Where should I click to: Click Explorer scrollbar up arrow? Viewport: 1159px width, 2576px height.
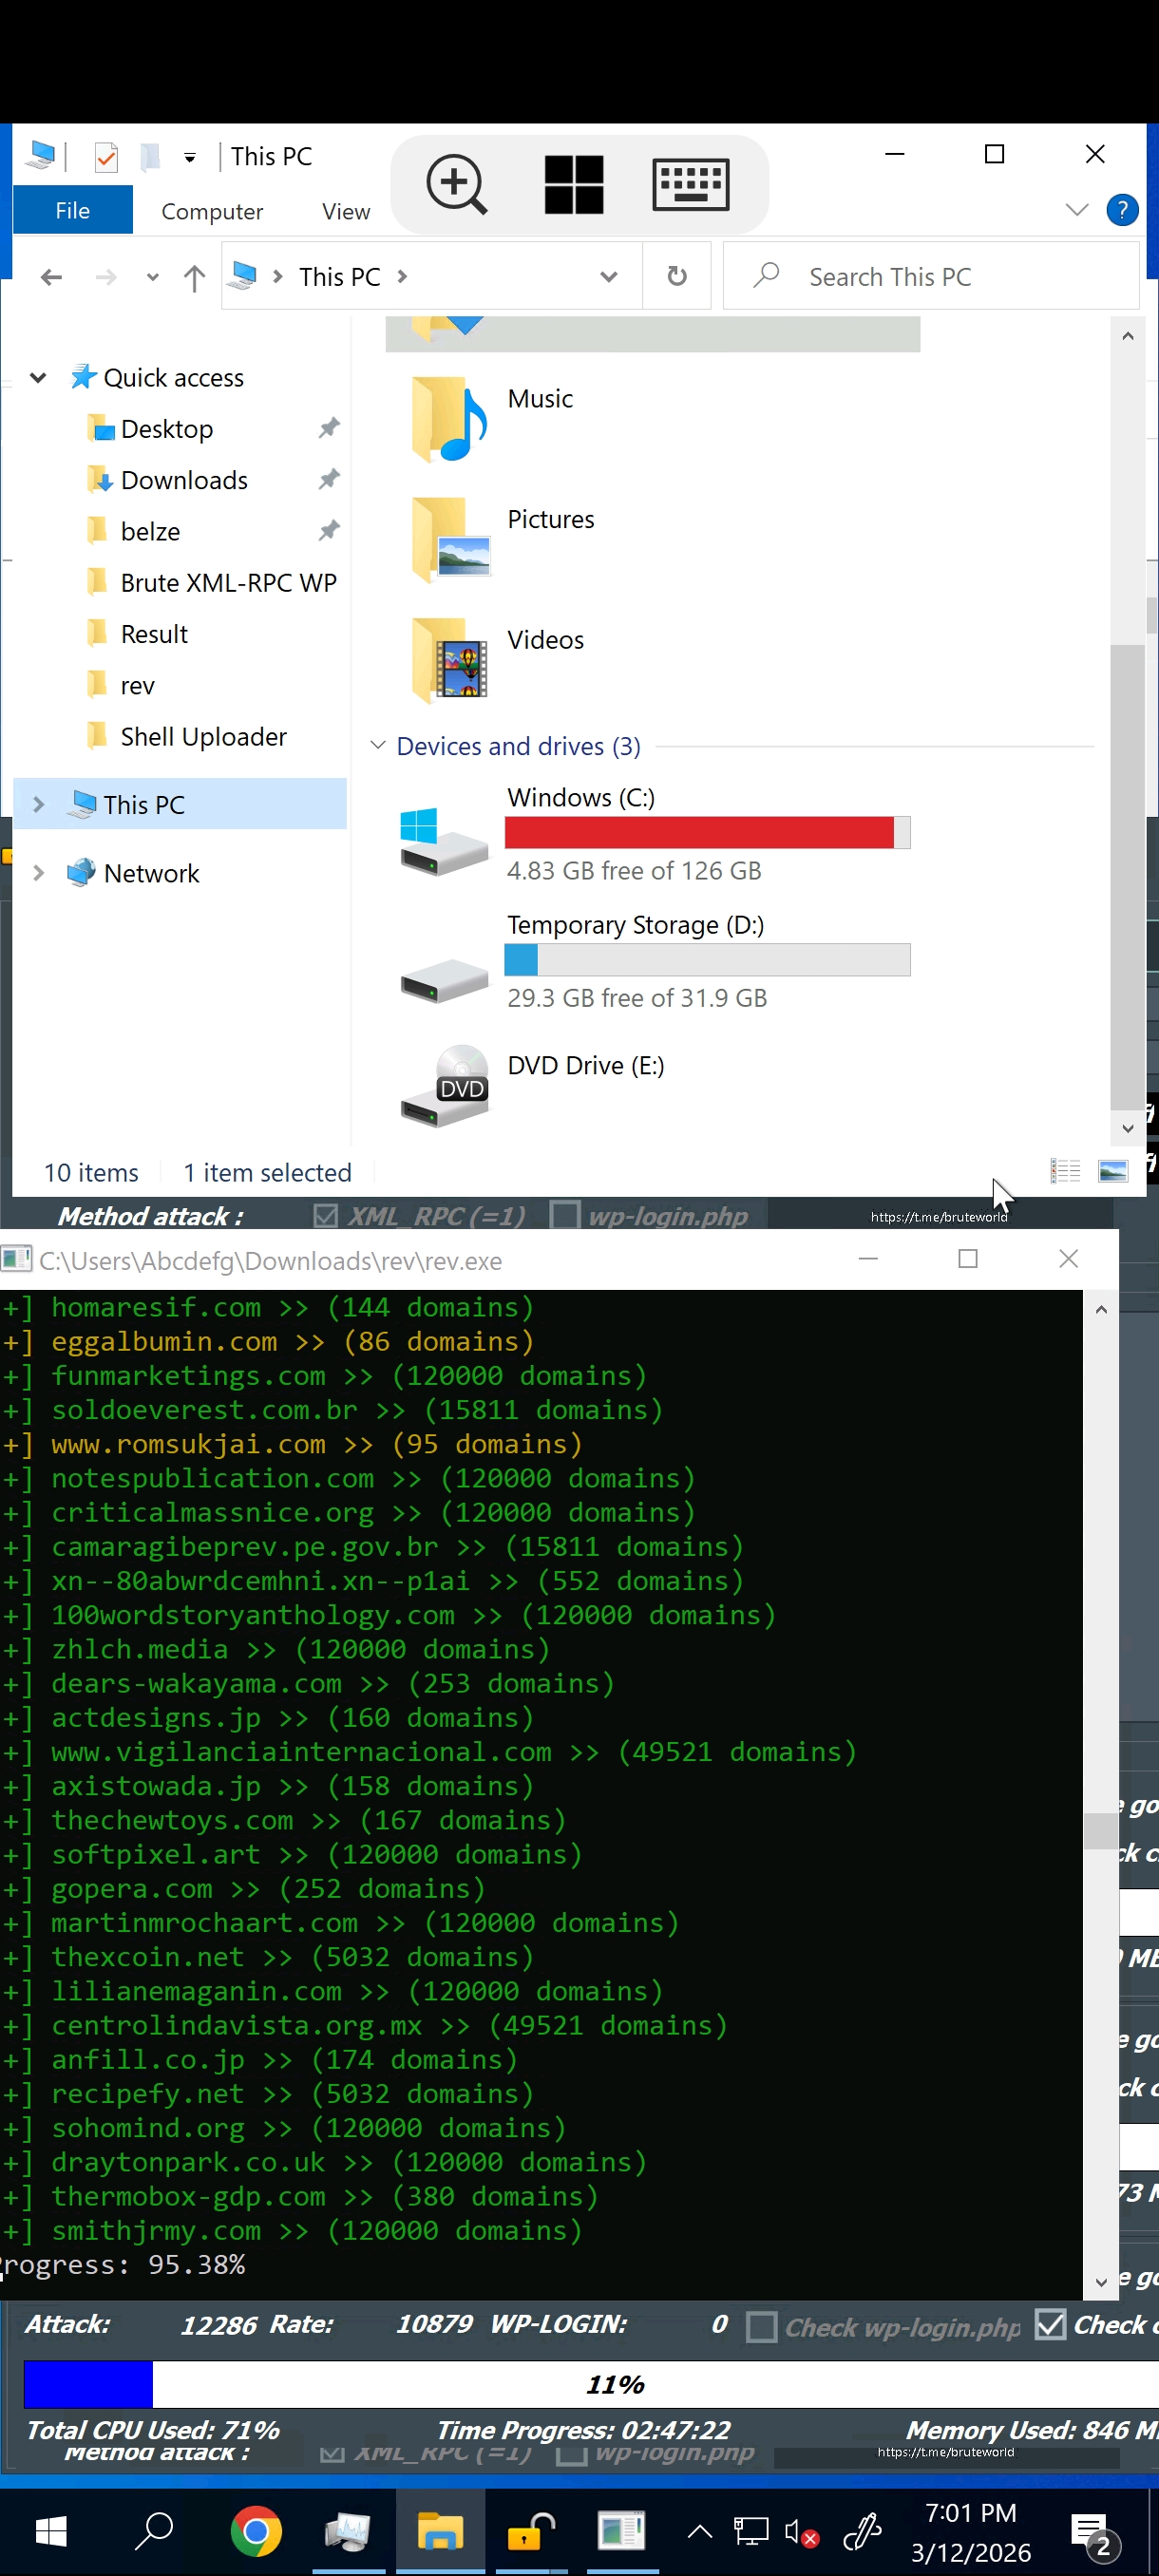click(1127, 337)
